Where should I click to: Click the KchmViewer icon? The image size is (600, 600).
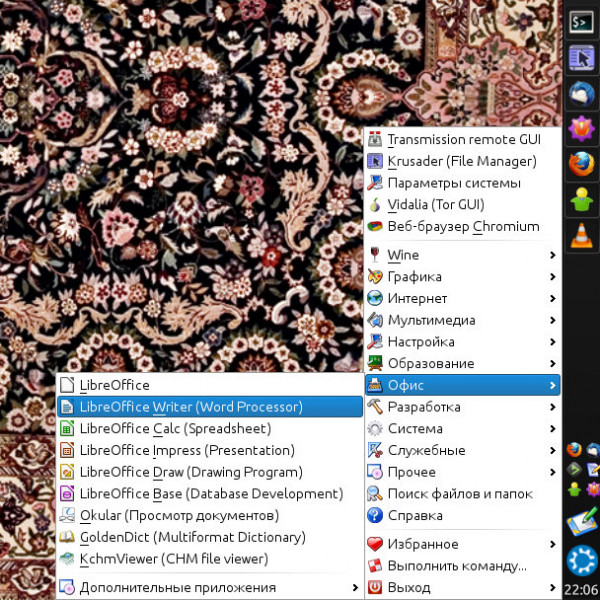[67, 559]
